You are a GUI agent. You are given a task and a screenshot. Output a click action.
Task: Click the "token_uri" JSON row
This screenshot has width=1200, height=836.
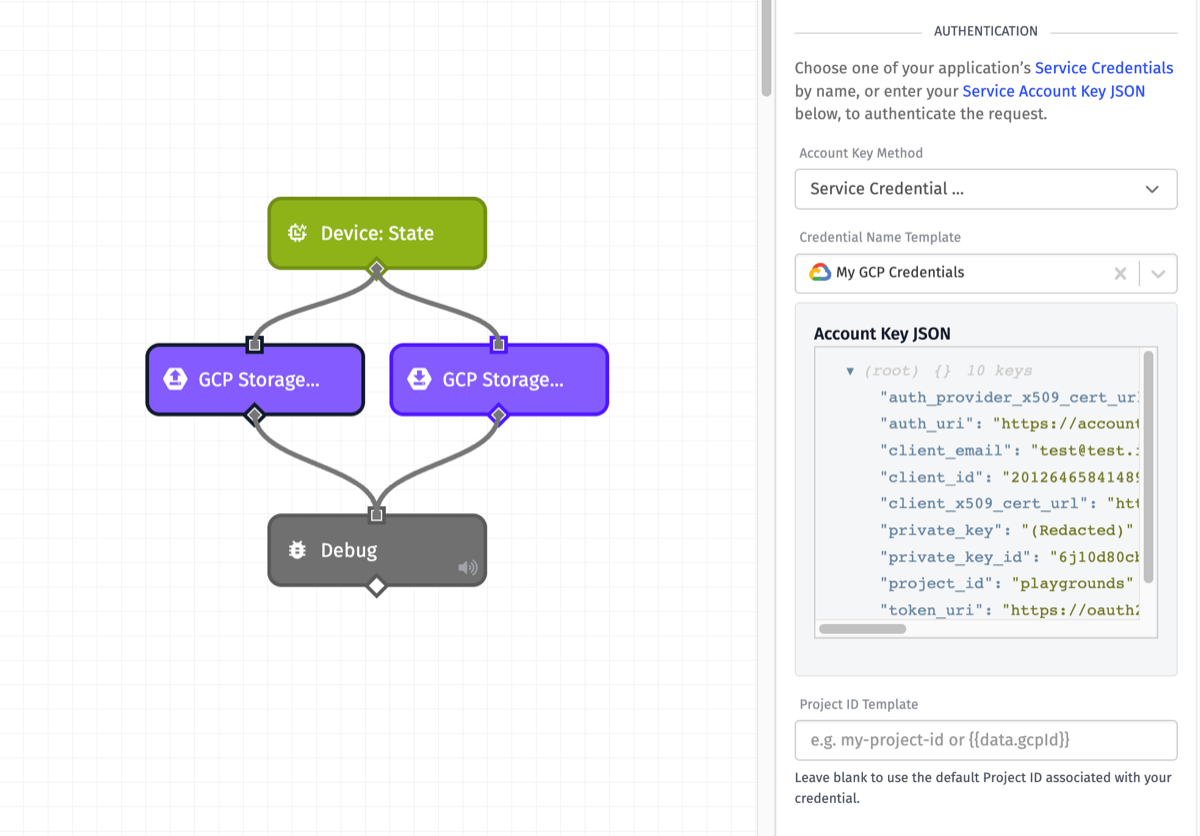point(1009,610)
